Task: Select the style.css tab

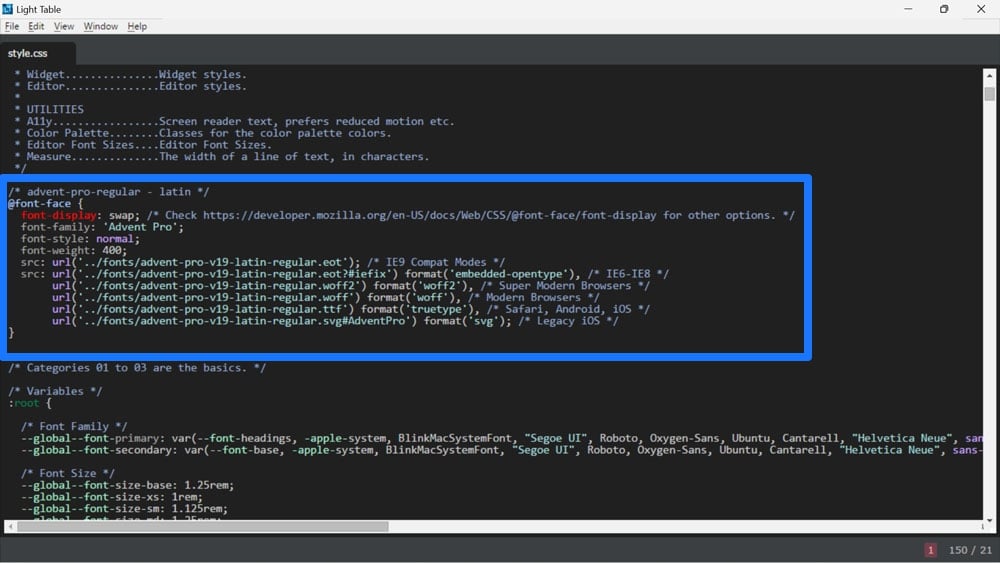Action: pyautogui.click(x=28, y=53)
